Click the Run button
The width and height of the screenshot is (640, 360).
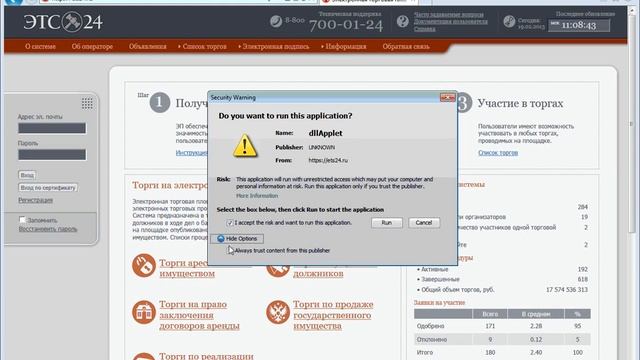[x=387, y=223]
